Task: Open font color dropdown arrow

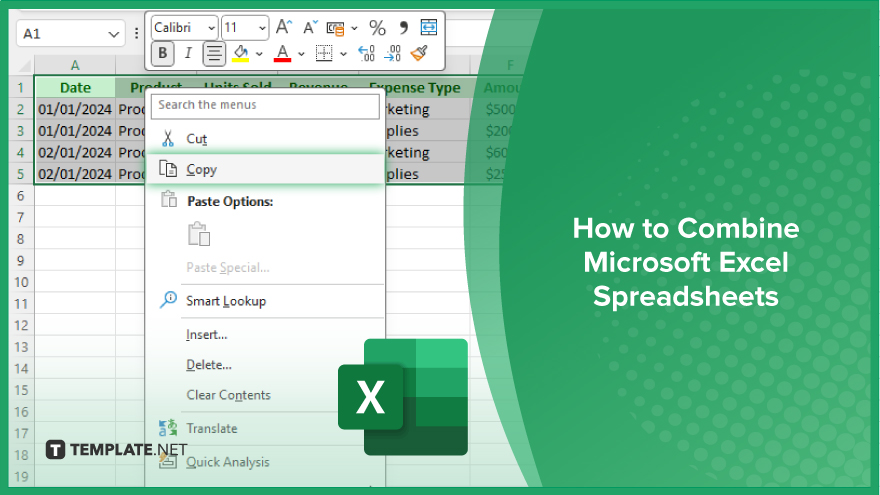Action: pyautogui.click(x=301, y=54)
